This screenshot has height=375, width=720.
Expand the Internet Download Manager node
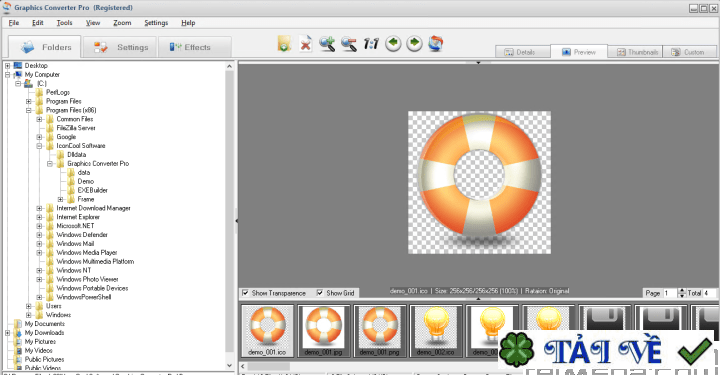click(39, 208)
